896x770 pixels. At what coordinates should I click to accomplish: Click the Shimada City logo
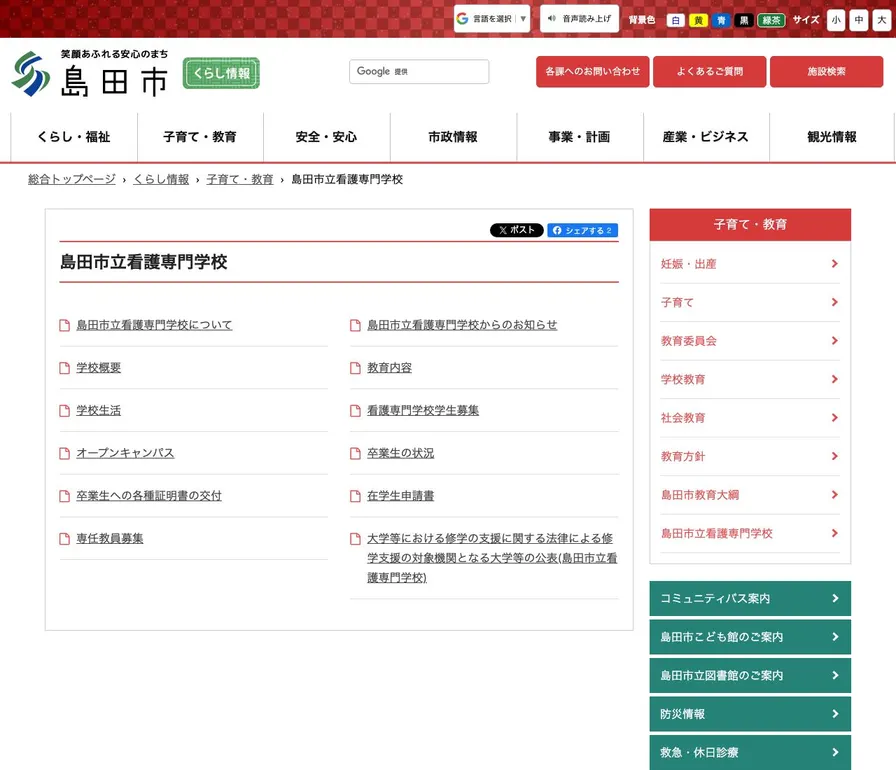tap(90, 74)
